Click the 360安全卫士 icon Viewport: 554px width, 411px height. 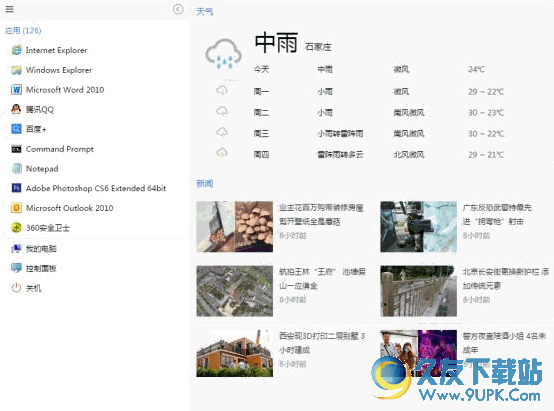[x=16, y=228]
